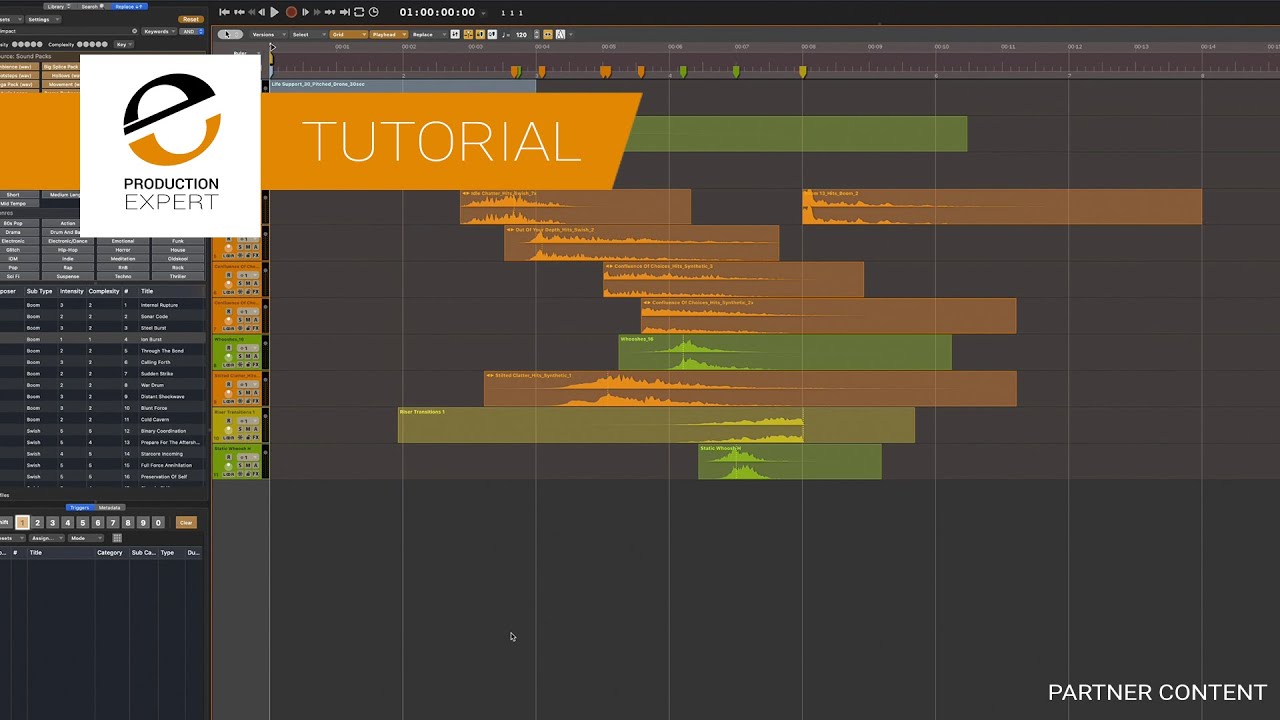
Task: Click the white icon right of Replace dropdown
Action: click(455, 34)
